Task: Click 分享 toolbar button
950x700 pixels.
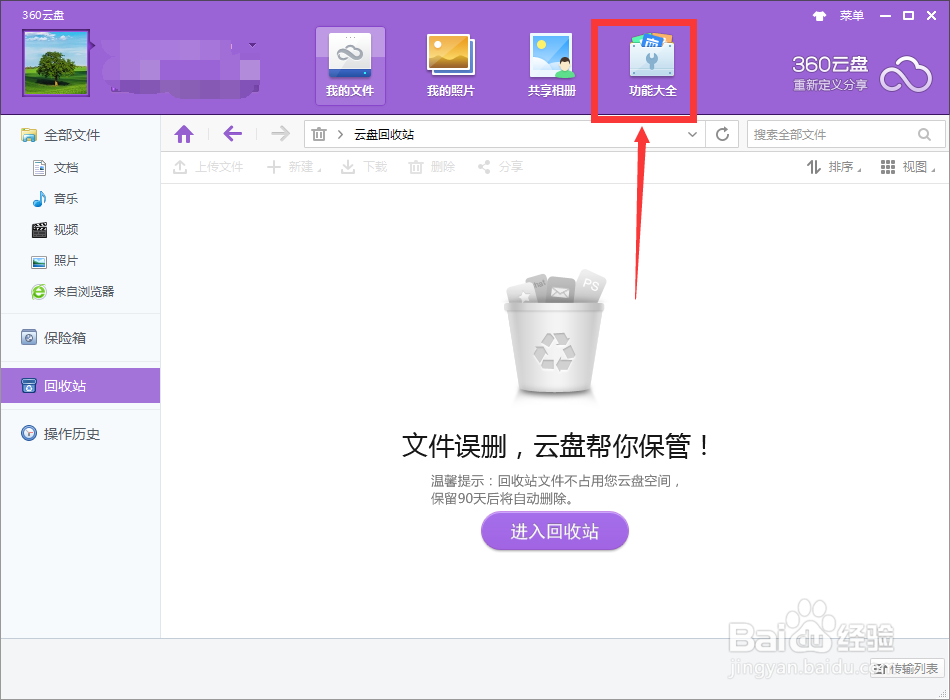Action: coord(500,167)
